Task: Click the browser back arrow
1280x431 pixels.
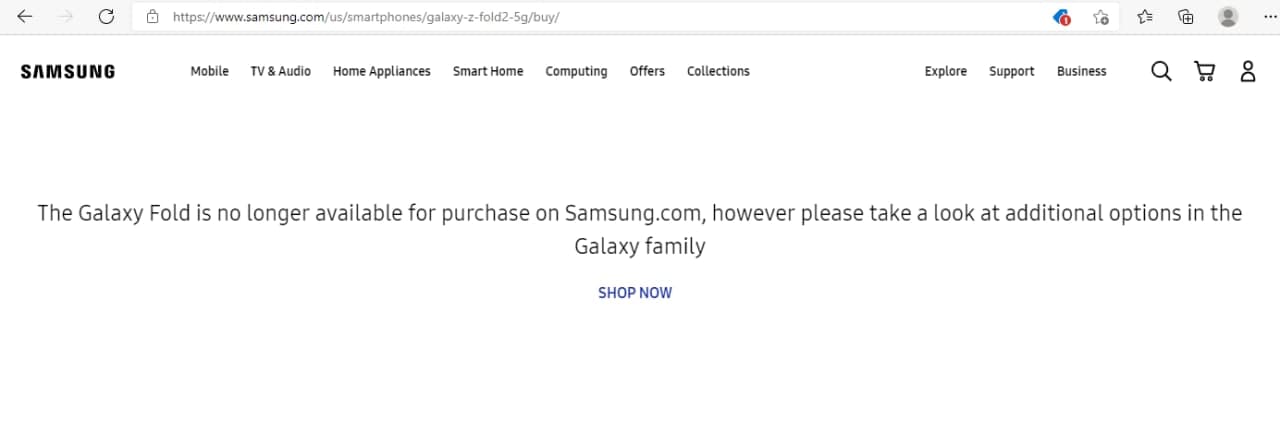Action: 25,17
